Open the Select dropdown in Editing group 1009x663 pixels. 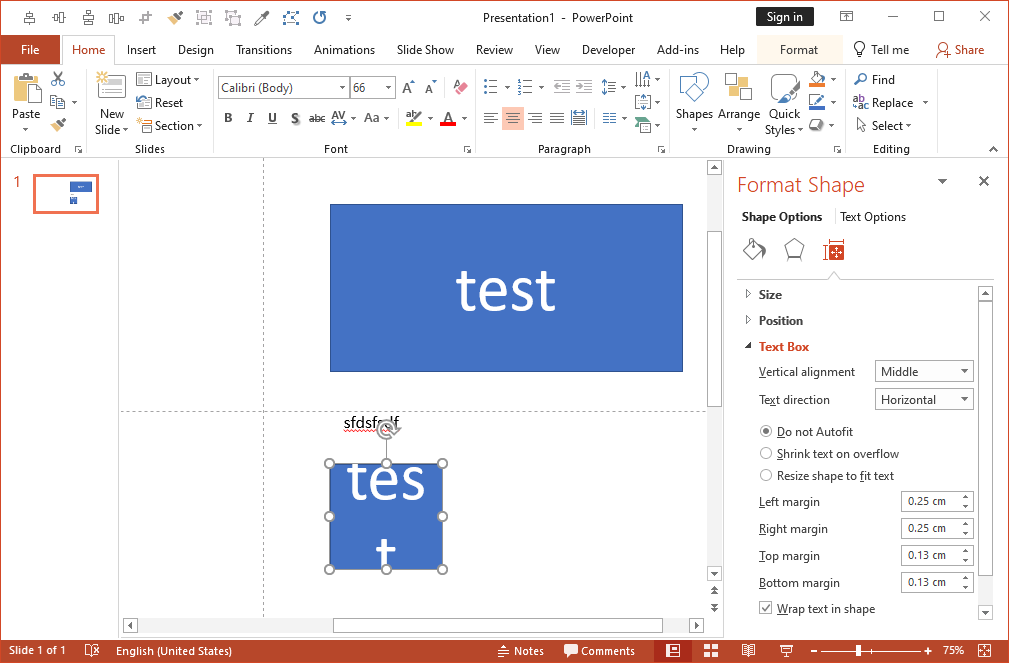(x=884, y=126)
